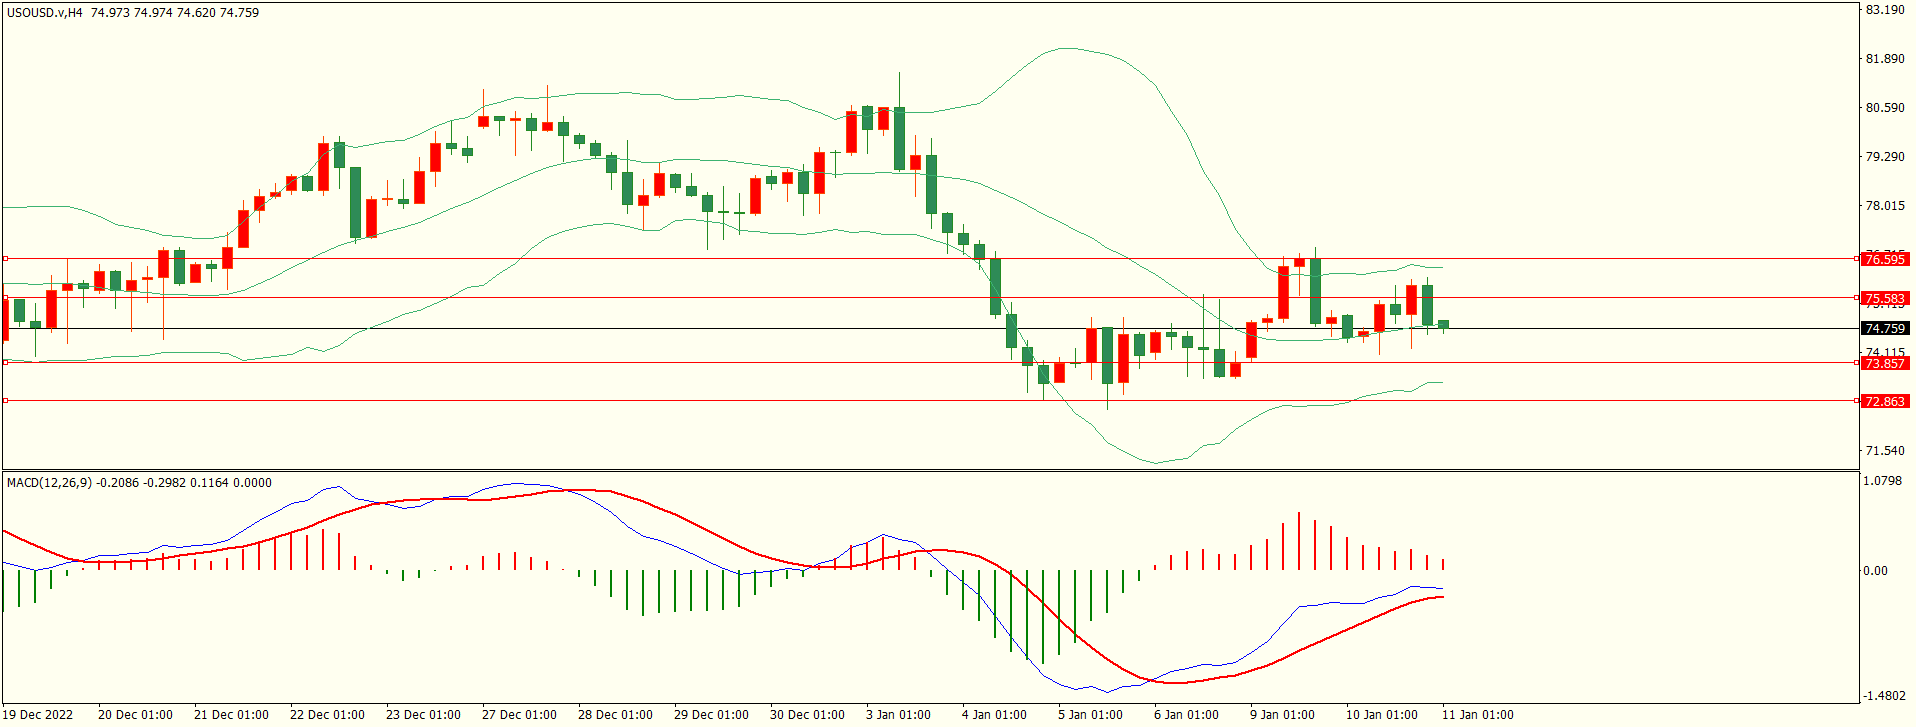
Task: Click the 80.590 price scale value
Action: (x=1885, y=108)
